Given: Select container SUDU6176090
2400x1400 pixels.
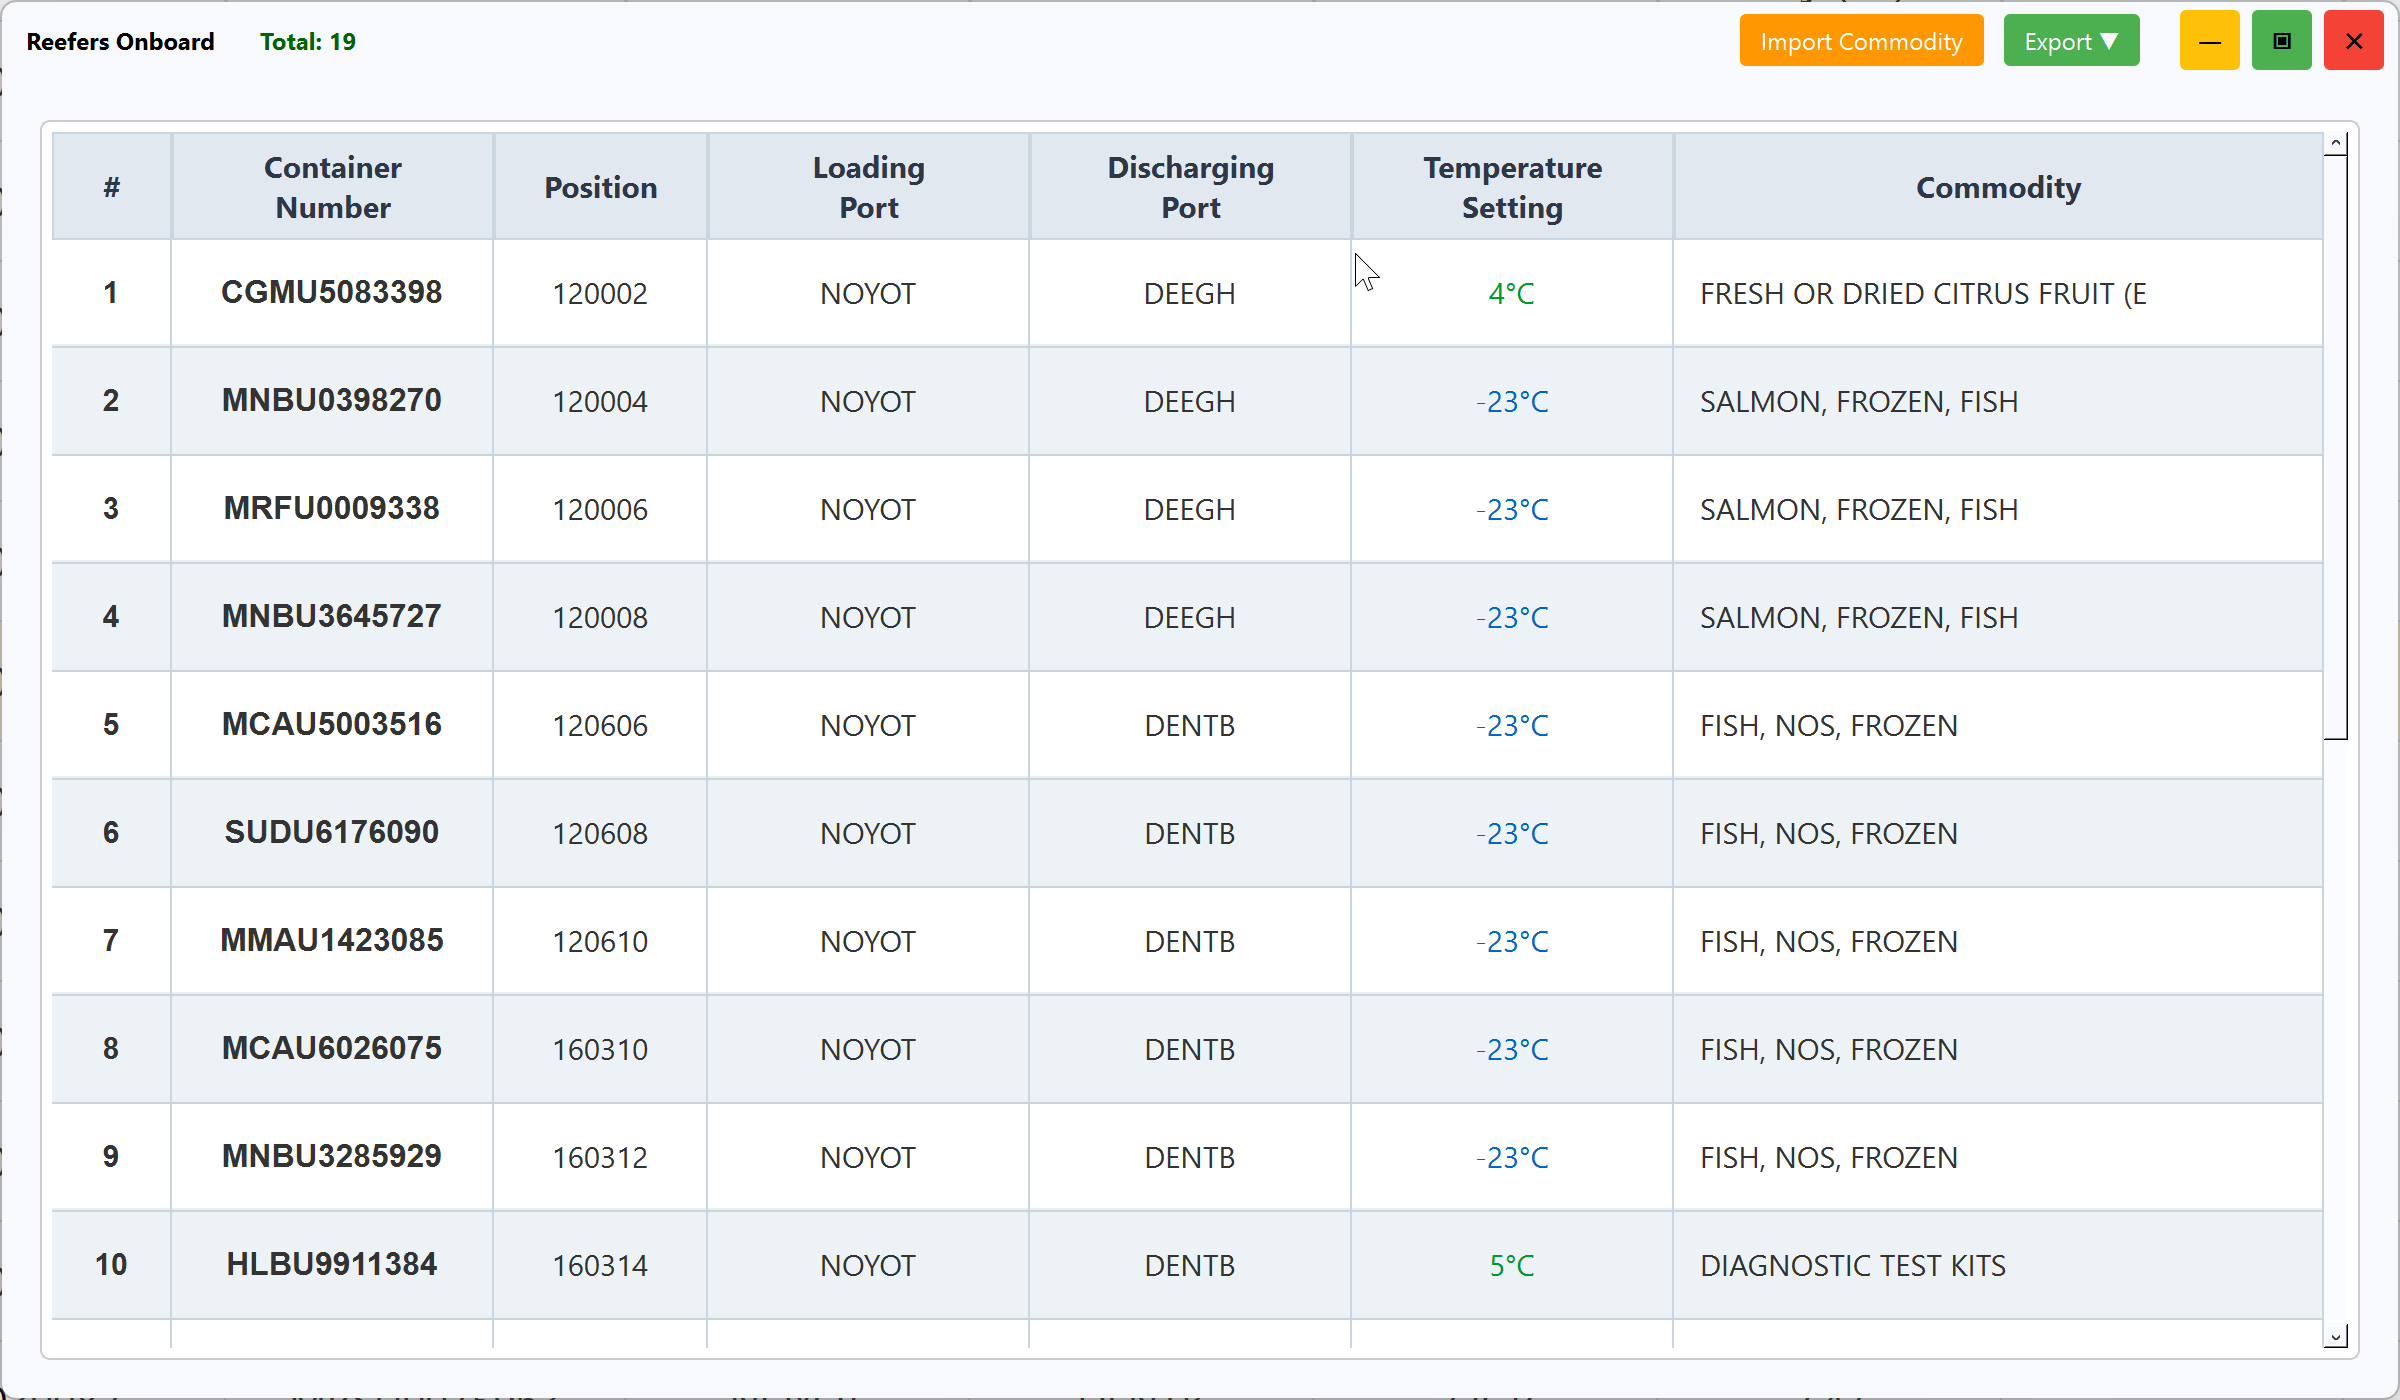Looking at the screenshot, I should (332, 833).
